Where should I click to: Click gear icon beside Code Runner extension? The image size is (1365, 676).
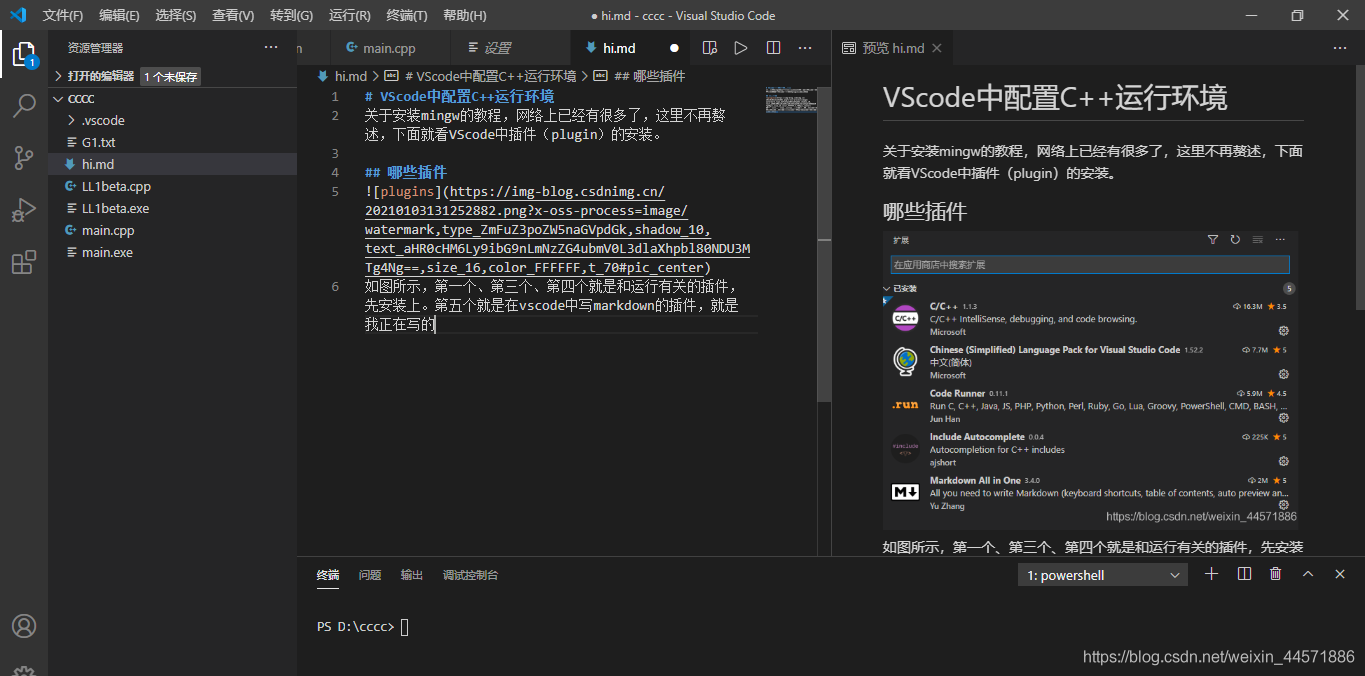click(x=1284, y=418)
